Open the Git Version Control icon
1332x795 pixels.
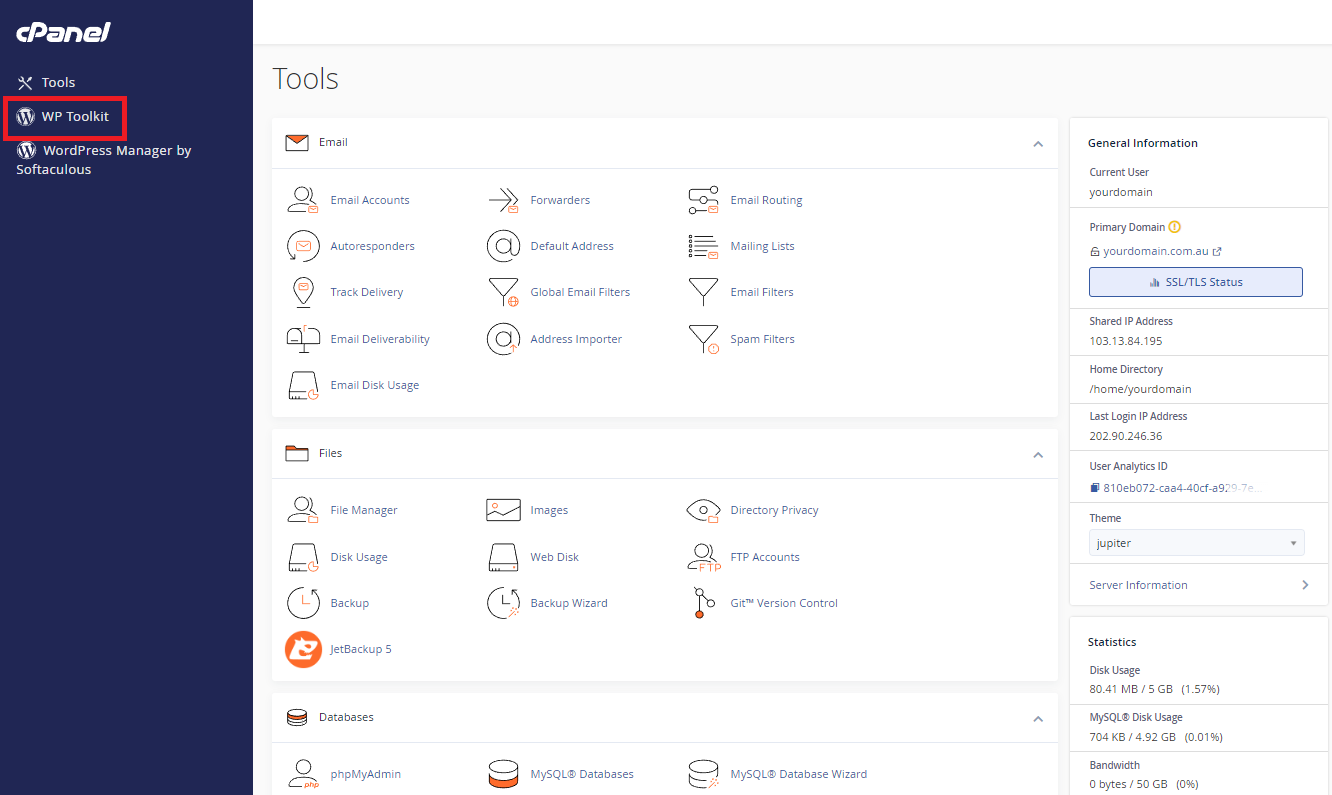(x=703, y=603)
